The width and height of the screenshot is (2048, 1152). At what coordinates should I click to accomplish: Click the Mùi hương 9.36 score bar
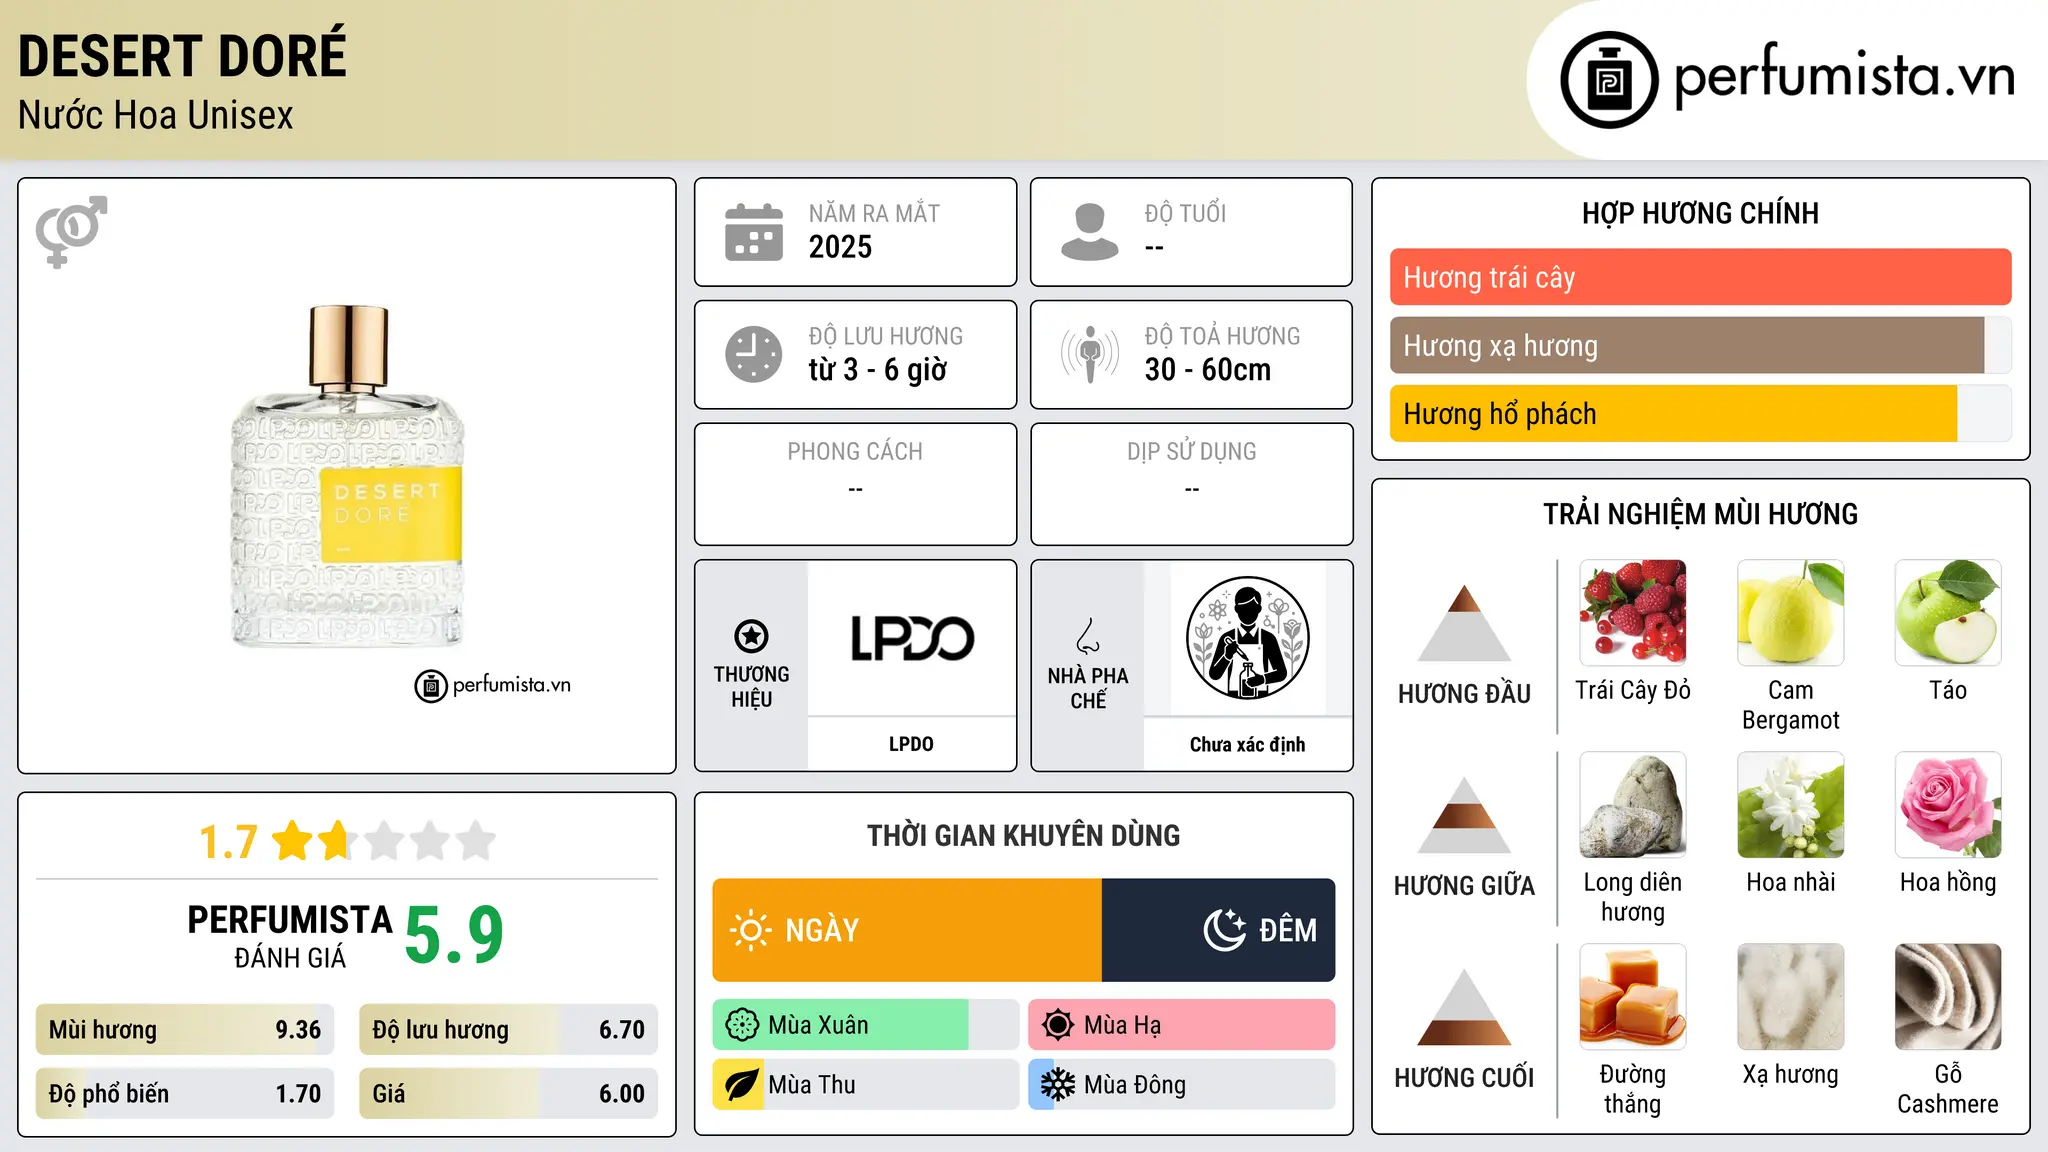[x=185, y=1029]
